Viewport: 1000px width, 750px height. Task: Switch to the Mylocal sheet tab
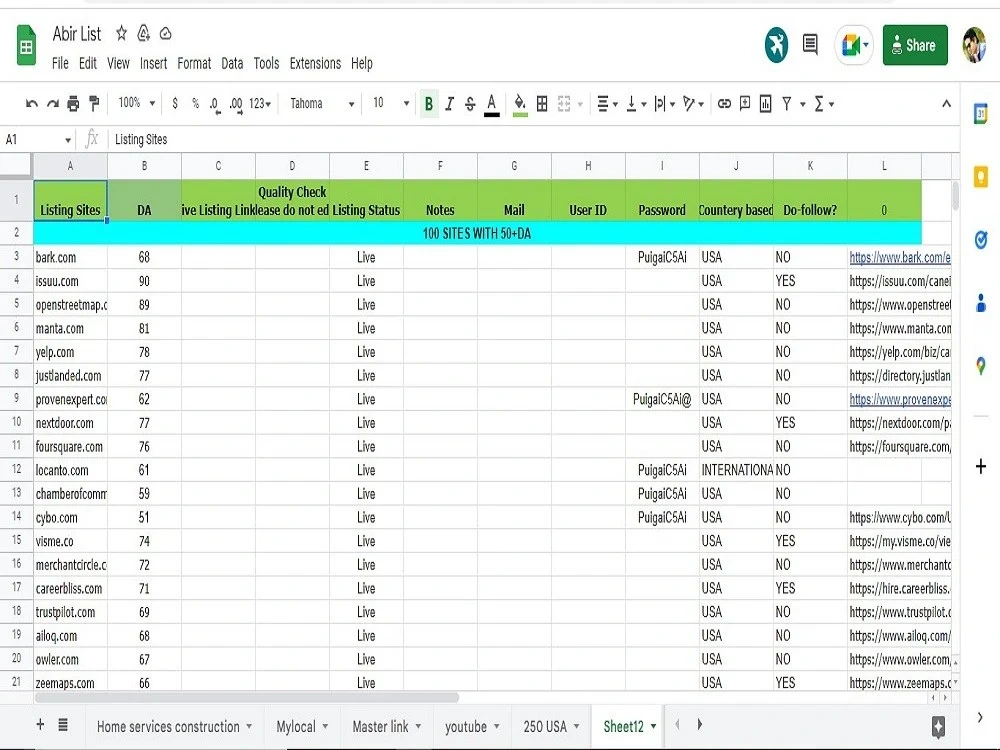(302, 726)
